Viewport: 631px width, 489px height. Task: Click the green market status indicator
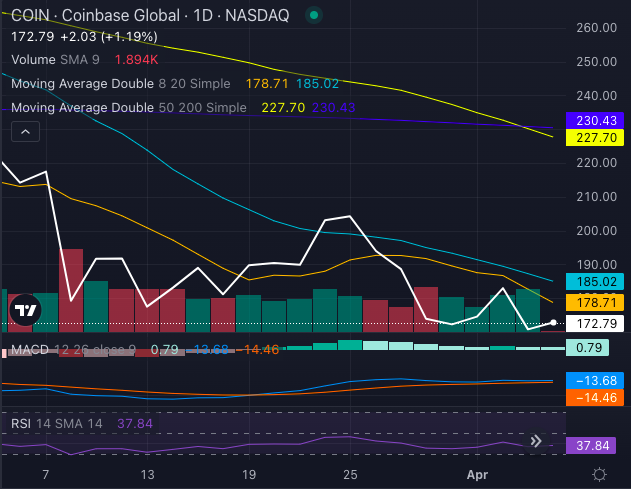tap(314, 16)
